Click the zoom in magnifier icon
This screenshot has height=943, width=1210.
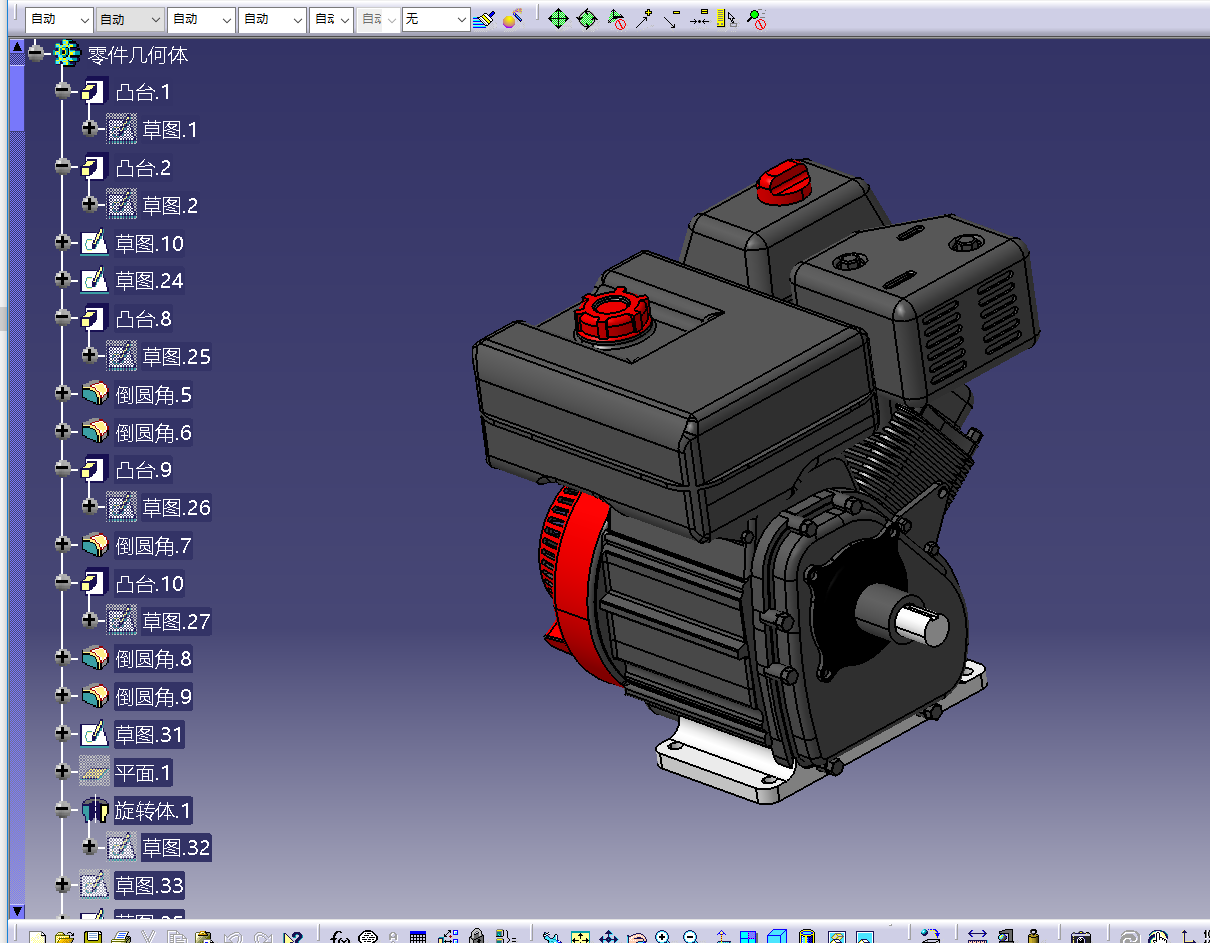pyautogui.click(x=663, y=937)
